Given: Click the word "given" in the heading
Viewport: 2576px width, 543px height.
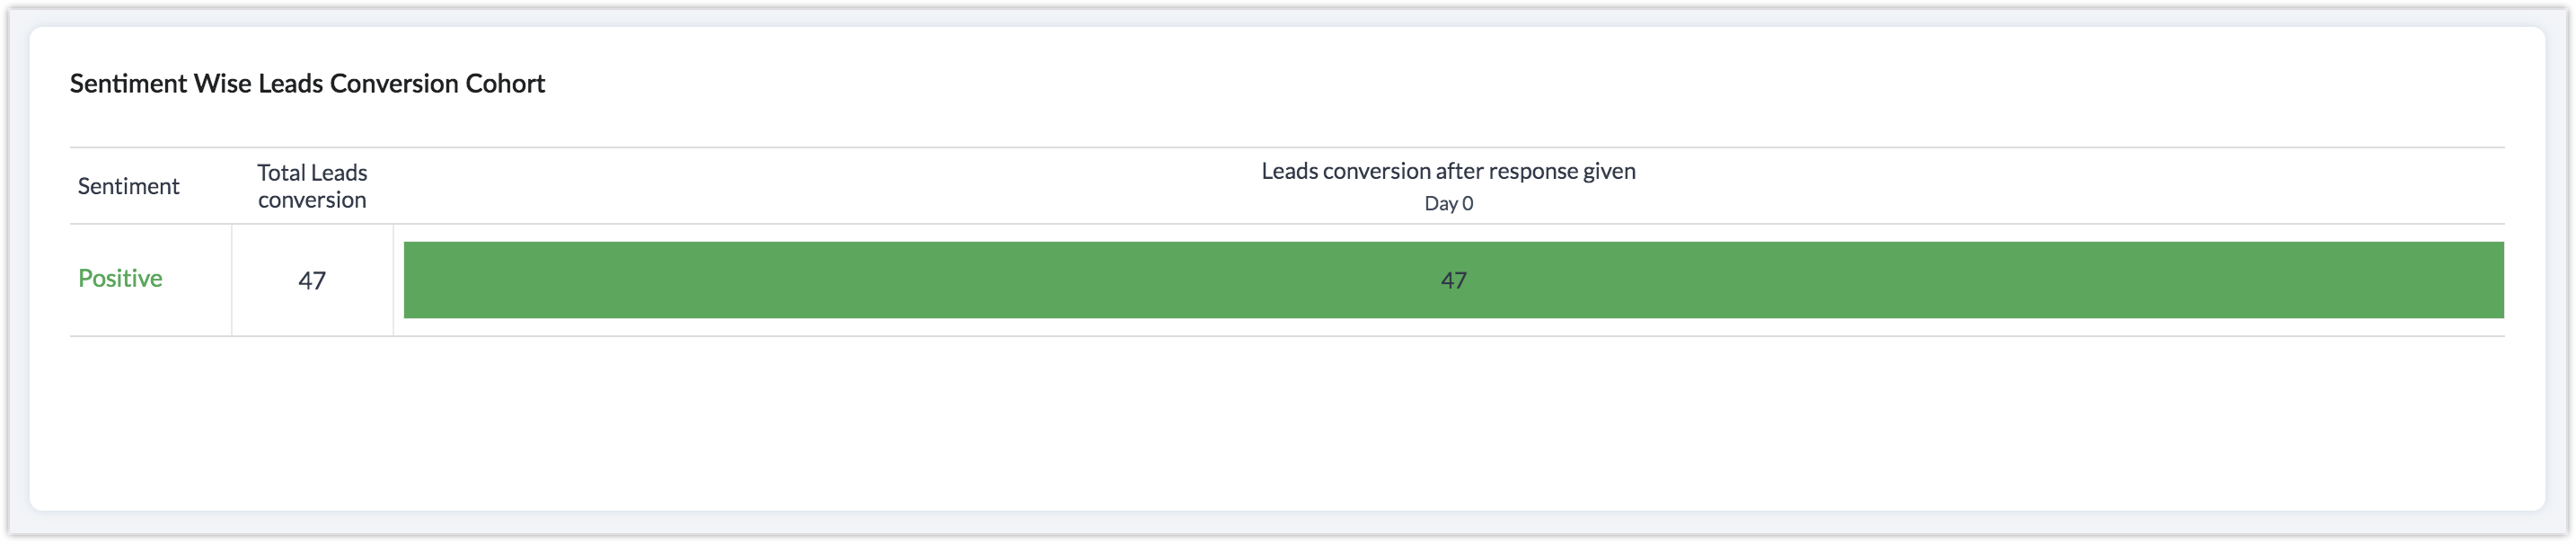Looking at the screenshot, I should click(1606, 171).
